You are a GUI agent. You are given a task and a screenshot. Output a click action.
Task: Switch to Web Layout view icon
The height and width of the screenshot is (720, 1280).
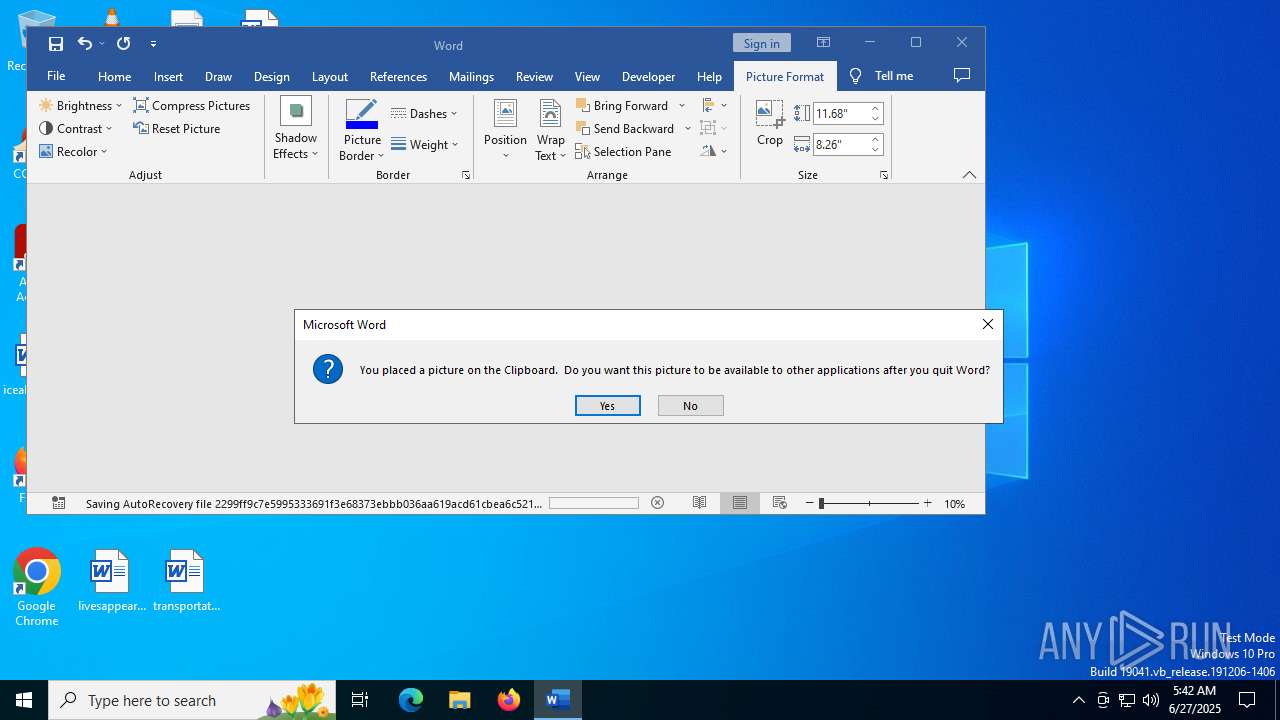pyautogui.click(x=780, y=503)
